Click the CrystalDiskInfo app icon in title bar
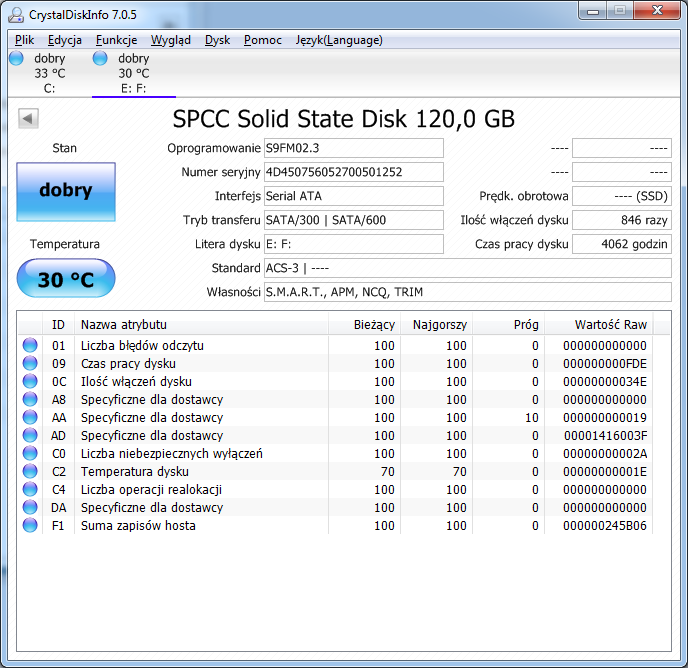Image resolution: width=692 pixels, height=670 pixels. [16, 15]
